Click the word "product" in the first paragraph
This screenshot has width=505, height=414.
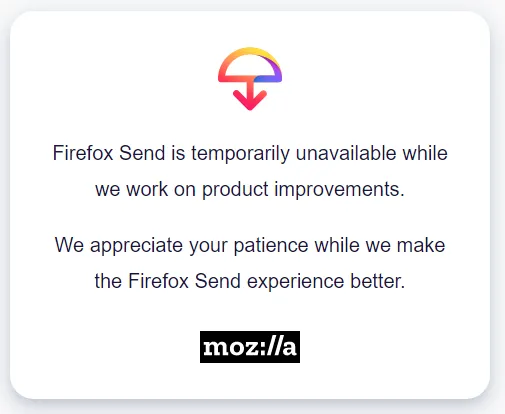(235, 190)
